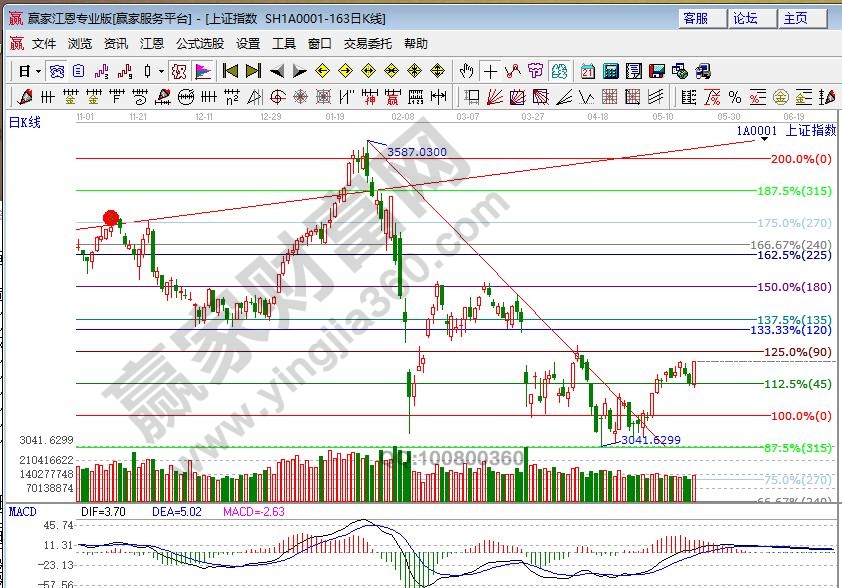Jump to last bar with skip-end arrow
Viewport: 842px width, 588px height.
[253, 71]
